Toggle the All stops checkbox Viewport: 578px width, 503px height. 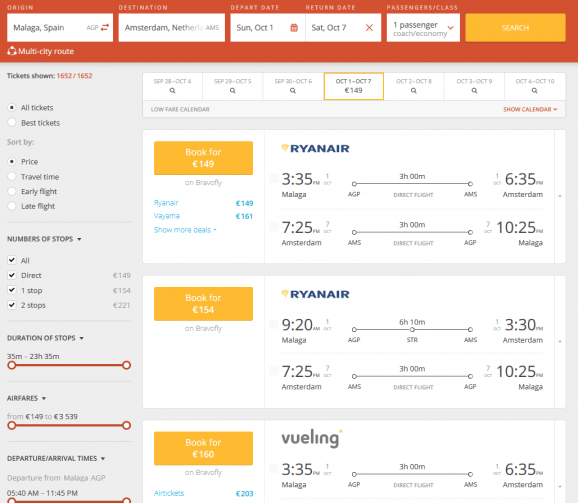tap(12, 260)
